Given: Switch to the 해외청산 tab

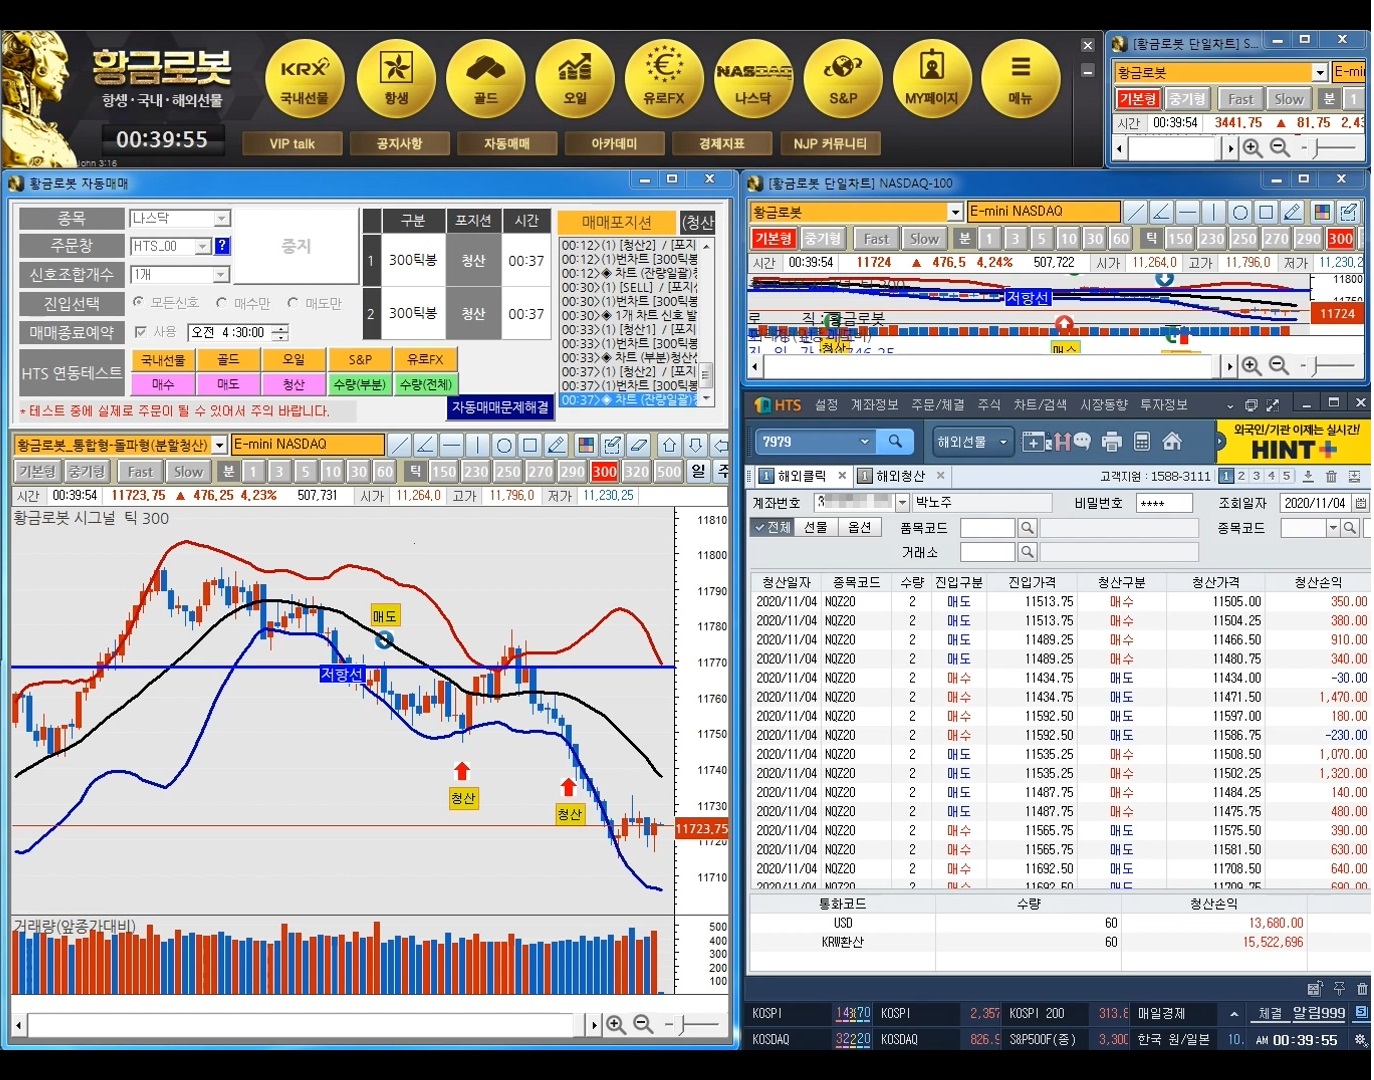Looking at the screenshot, I should click(901, 476).
